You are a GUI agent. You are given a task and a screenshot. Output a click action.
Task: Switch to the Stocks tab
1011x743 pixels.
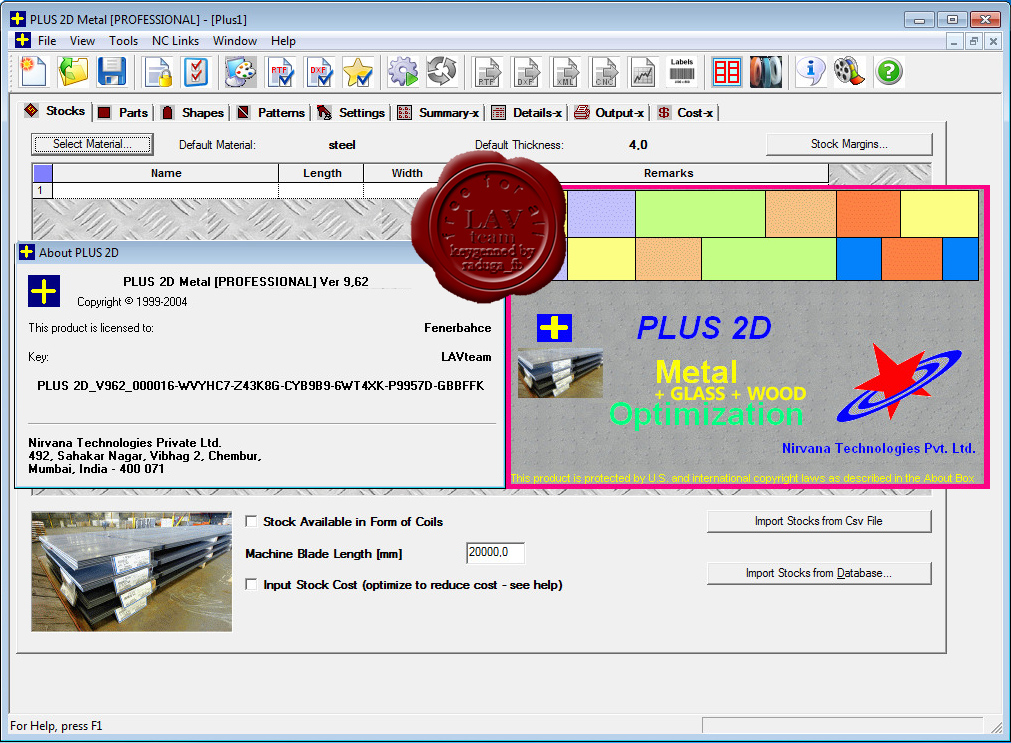coord(55,111)
